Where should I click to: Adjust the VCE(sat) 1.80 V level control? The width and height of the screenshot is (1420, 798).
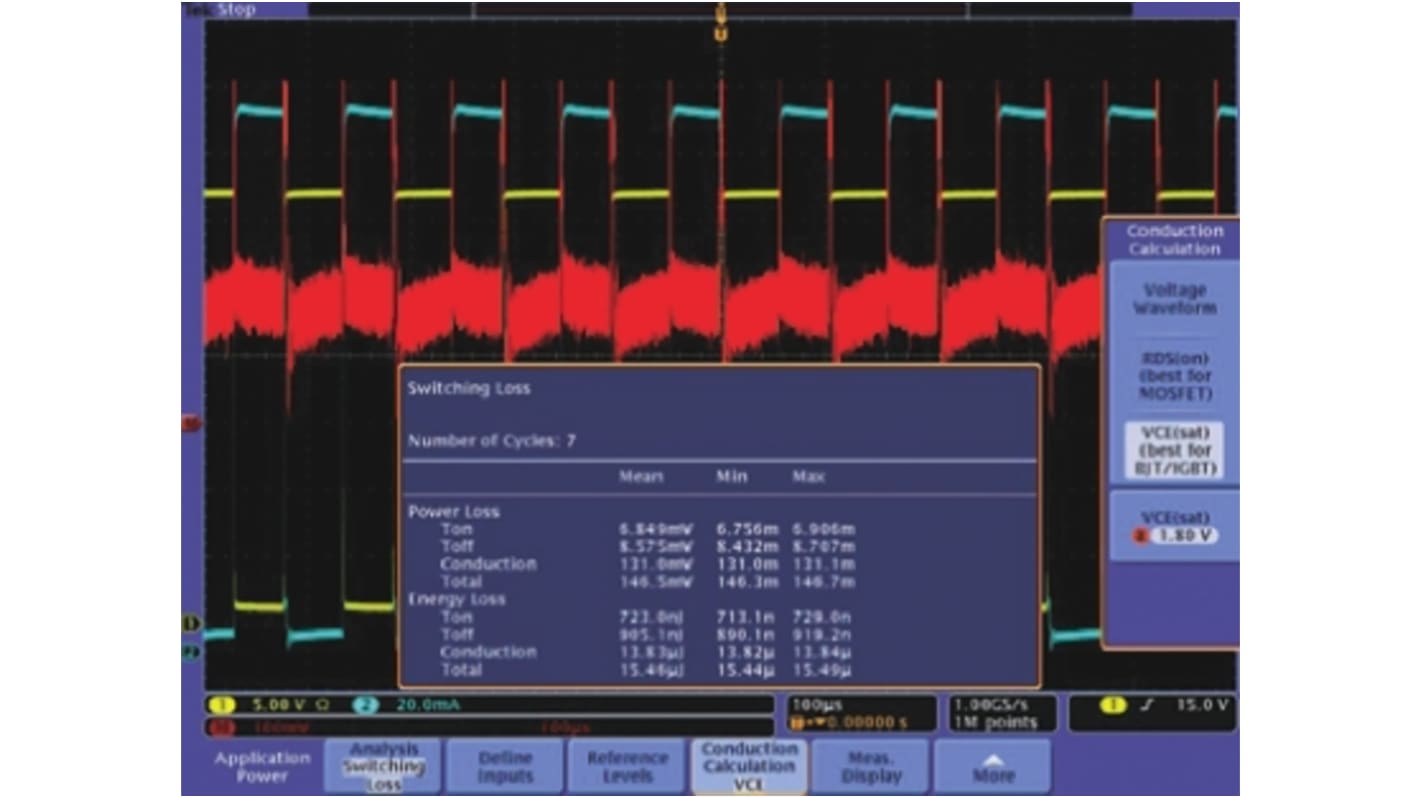point(1172,528)
